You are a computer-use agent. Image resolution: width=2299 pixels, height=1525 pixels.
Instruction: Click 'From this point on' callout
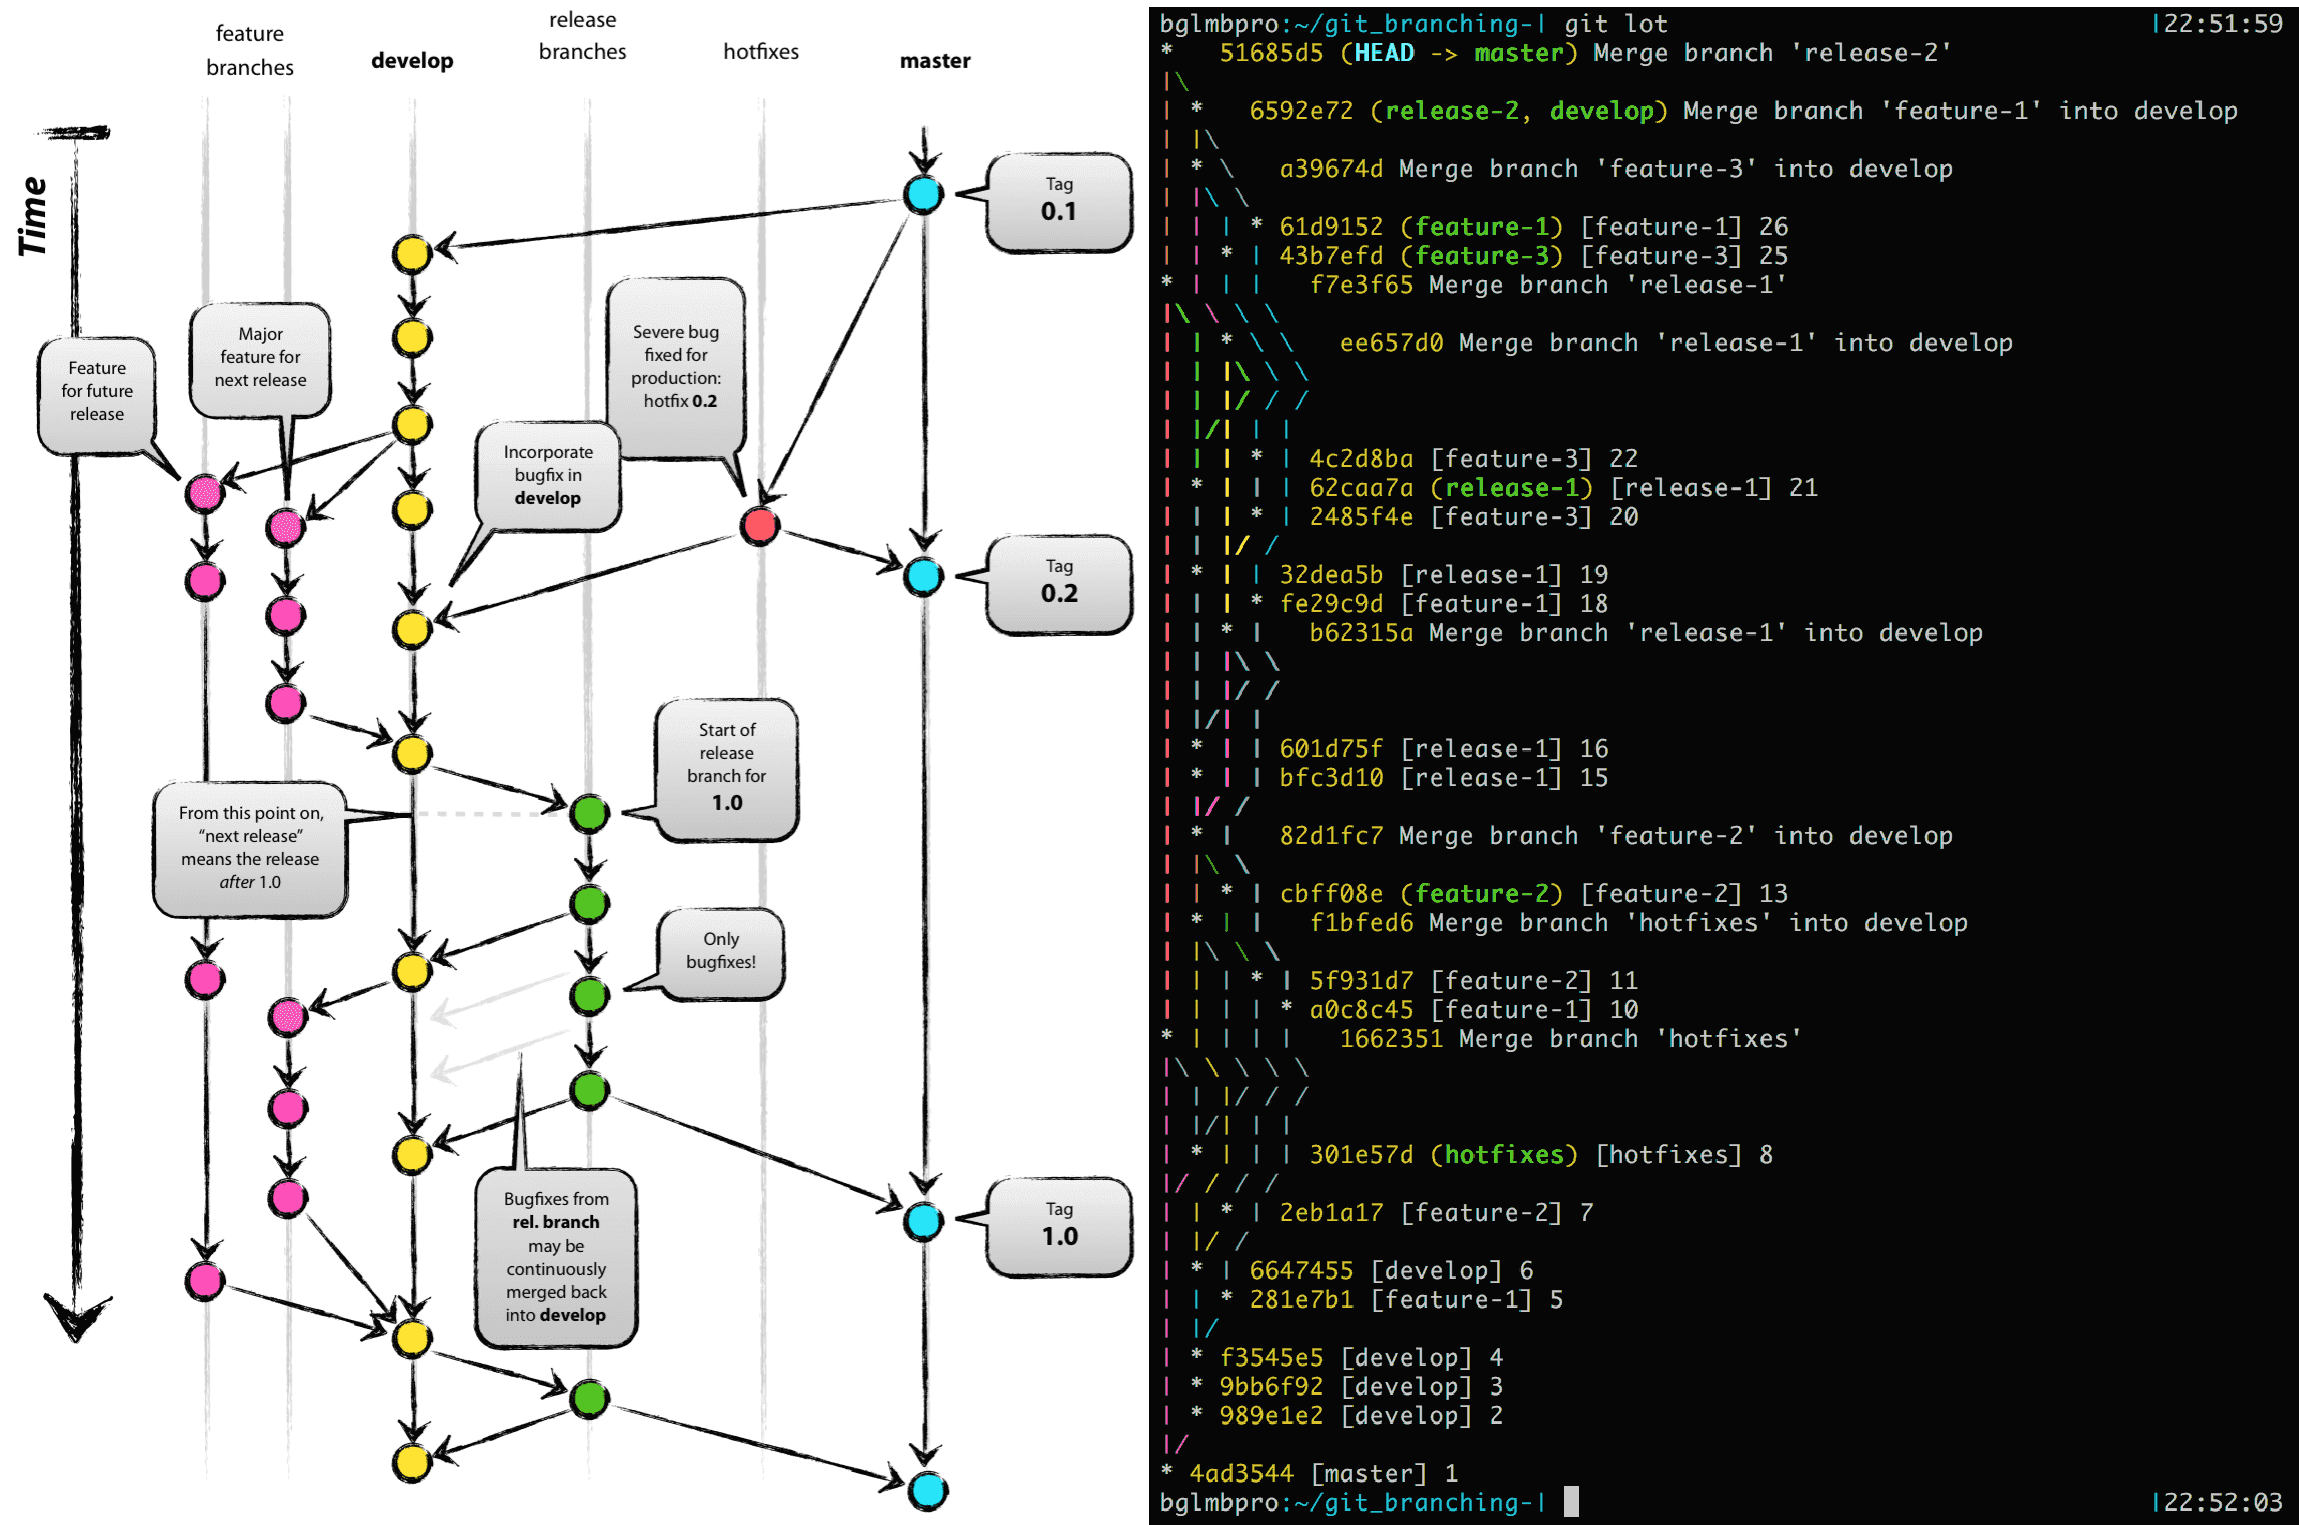point(250,848)
